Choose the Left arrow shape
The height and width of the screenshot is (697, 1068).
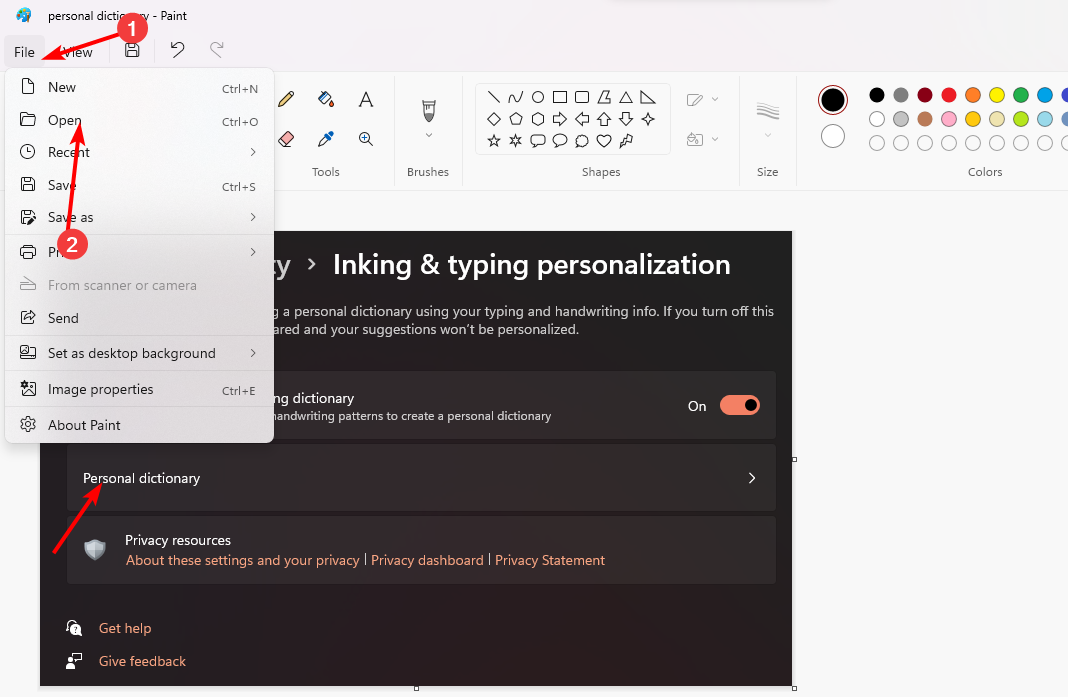click(x=582, y=119)
